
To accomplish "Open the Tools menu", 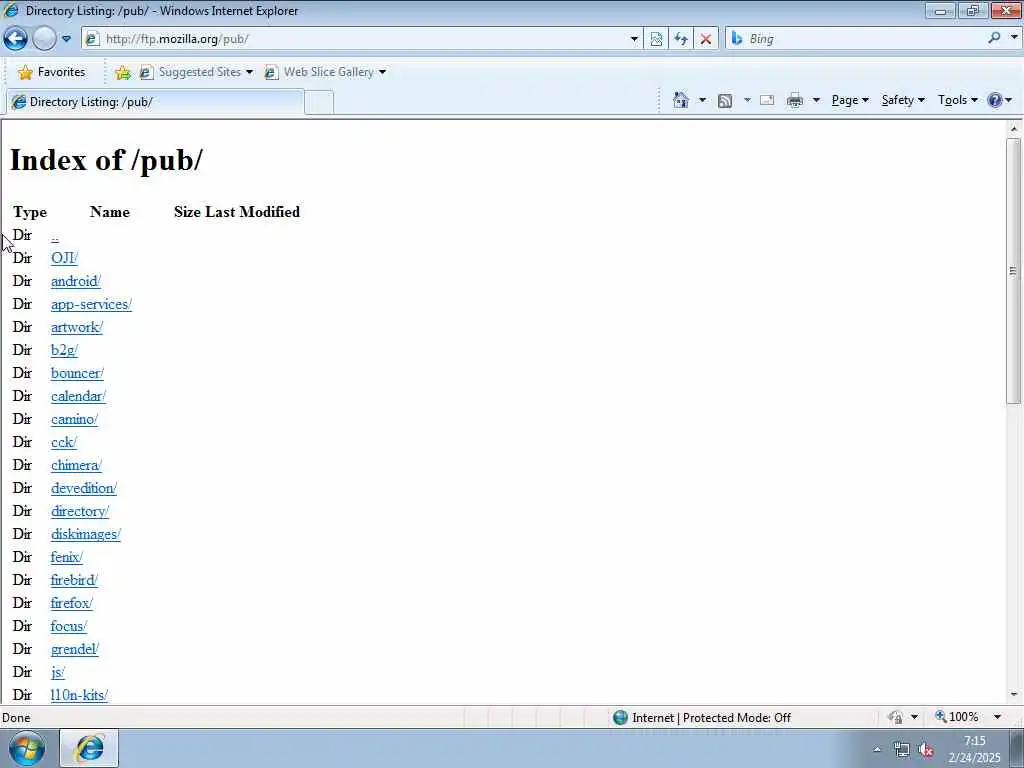I will point(957,100).
